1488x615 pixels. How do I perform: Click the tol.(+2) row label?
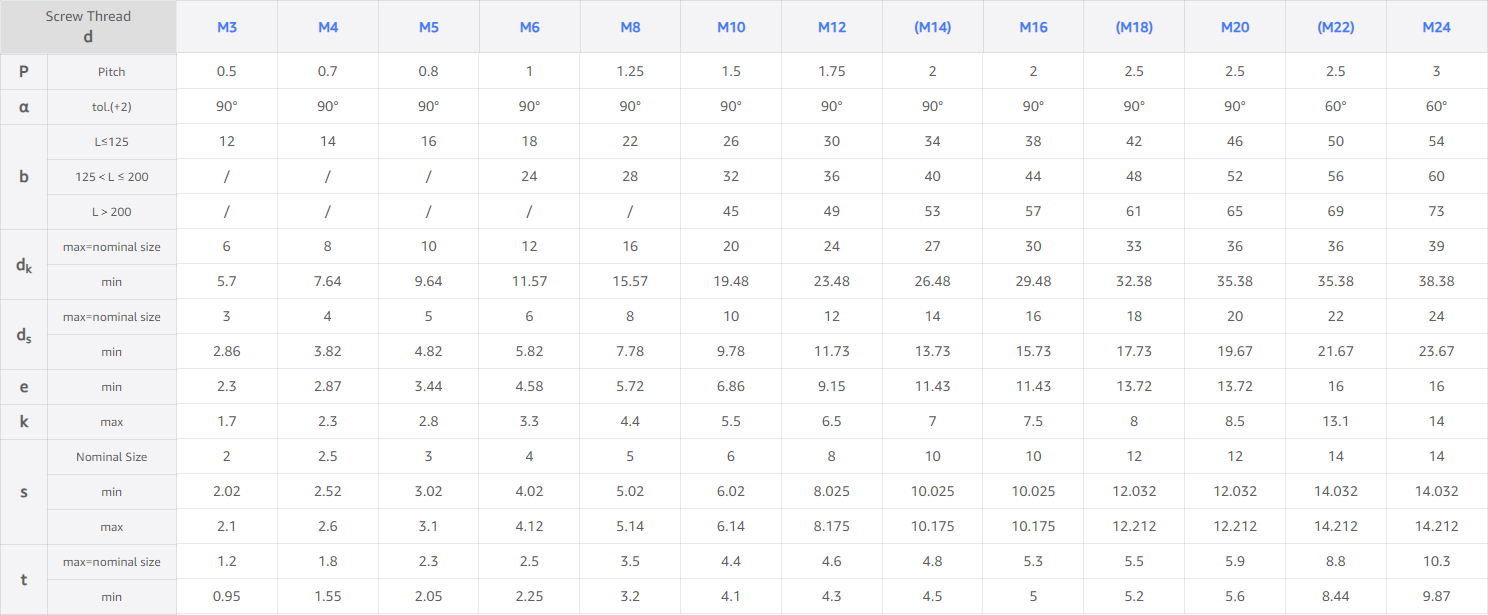[x=112, y=107]
